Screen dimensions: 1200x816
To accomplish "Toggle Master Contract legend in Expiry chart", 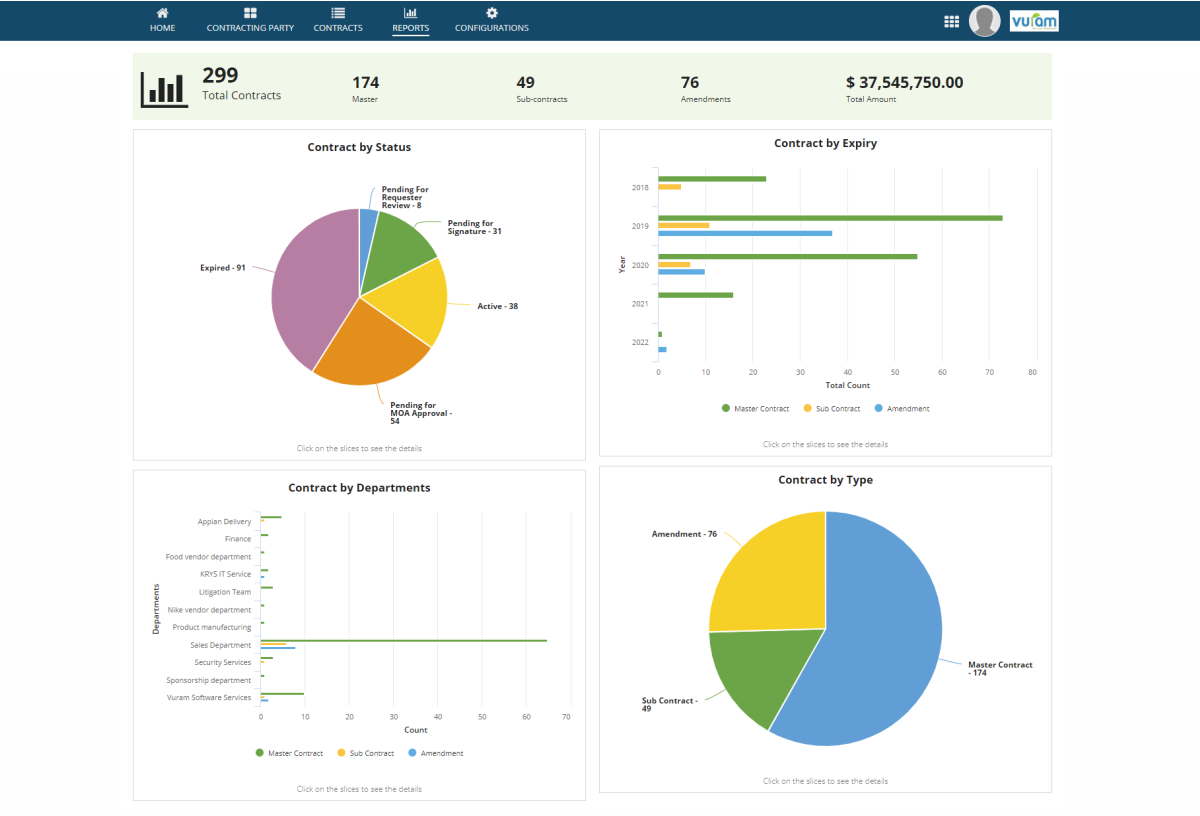I will [755, 409].
